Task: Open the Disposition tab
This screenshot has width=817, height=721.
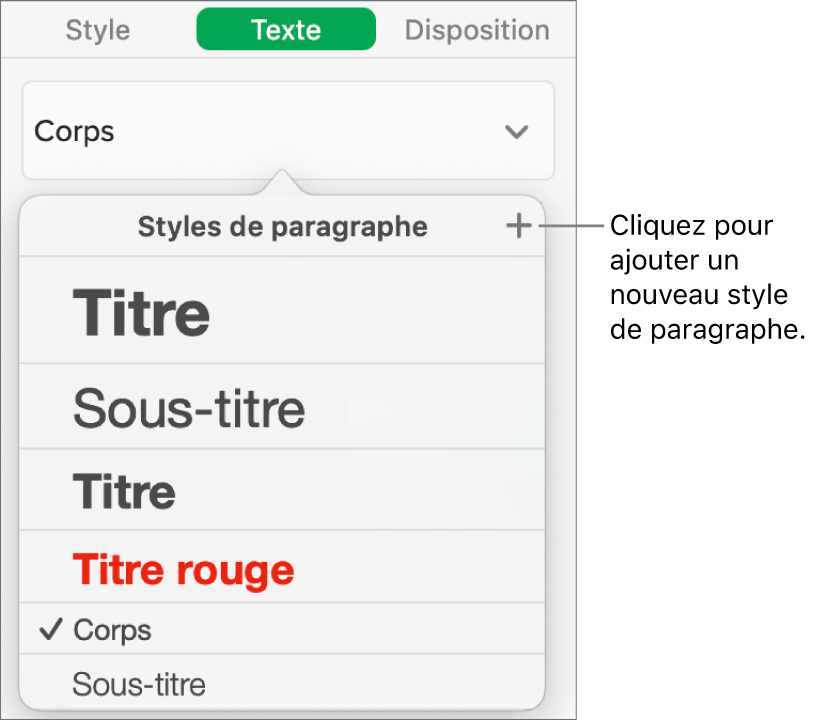Action: coord(476,30)
